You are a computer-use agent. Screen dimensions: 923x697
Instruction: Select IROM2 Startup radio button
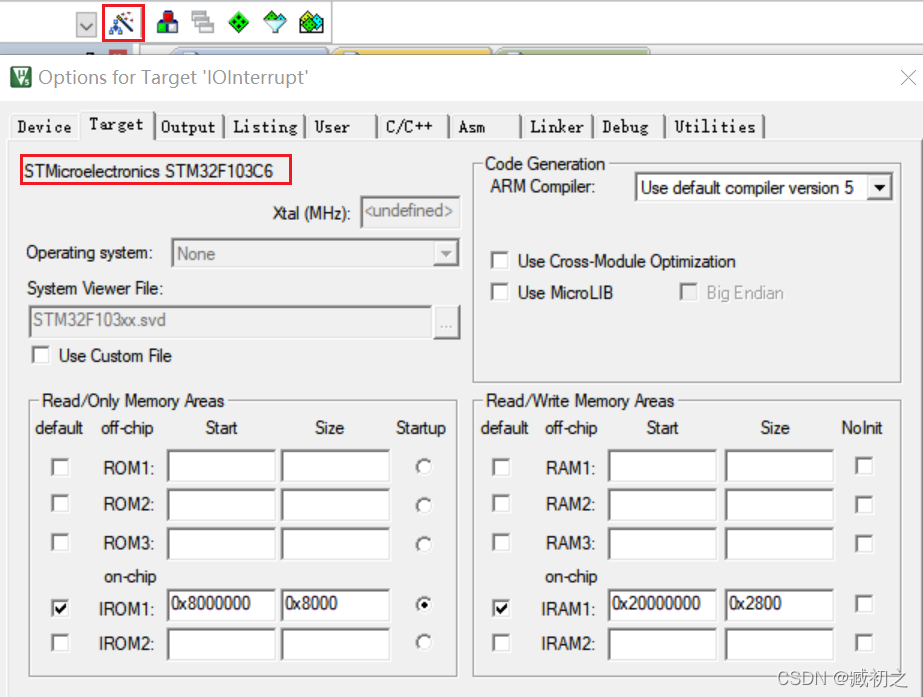coord(423,642)
